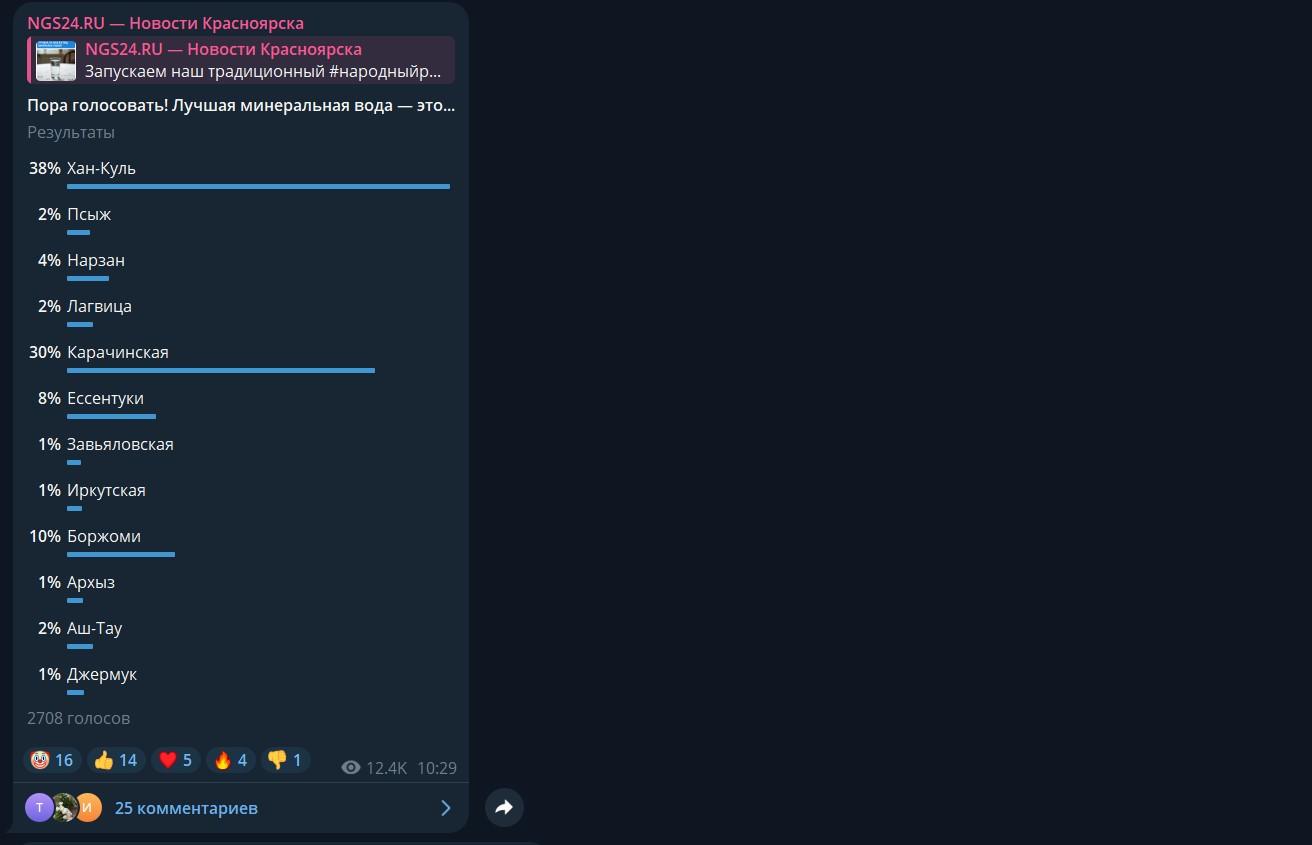Select the Боржоми poll option
The image size is (1312, 845).
[240, 544]
